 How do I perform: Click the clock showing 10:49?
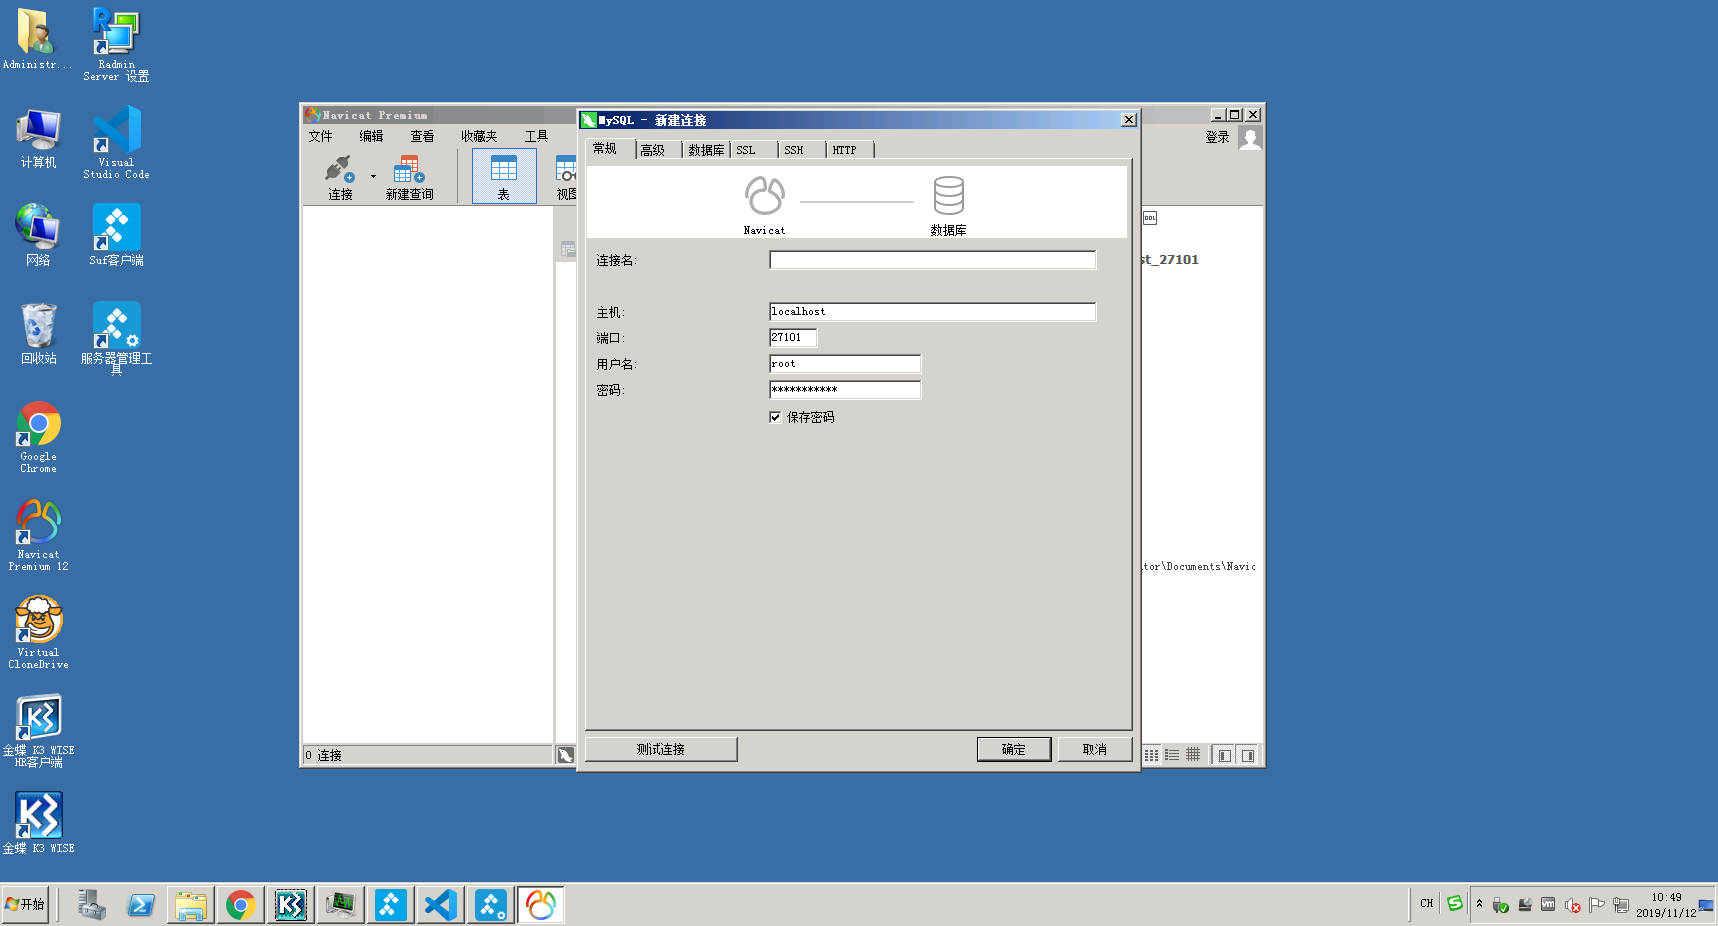point(1666,898)
